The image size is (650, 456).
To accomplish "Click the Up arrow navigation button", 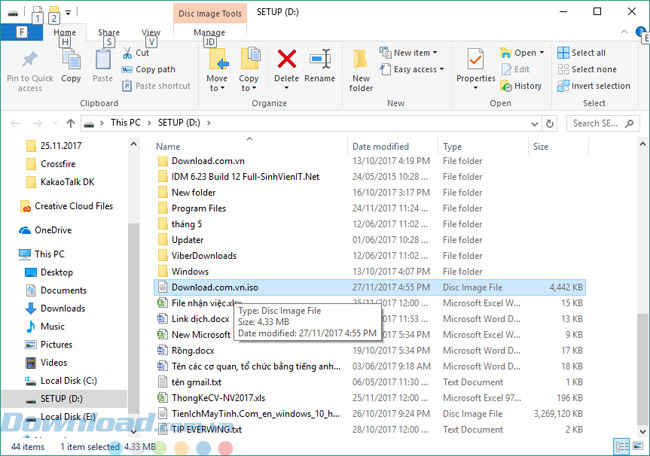I will (x=70, y=123).
